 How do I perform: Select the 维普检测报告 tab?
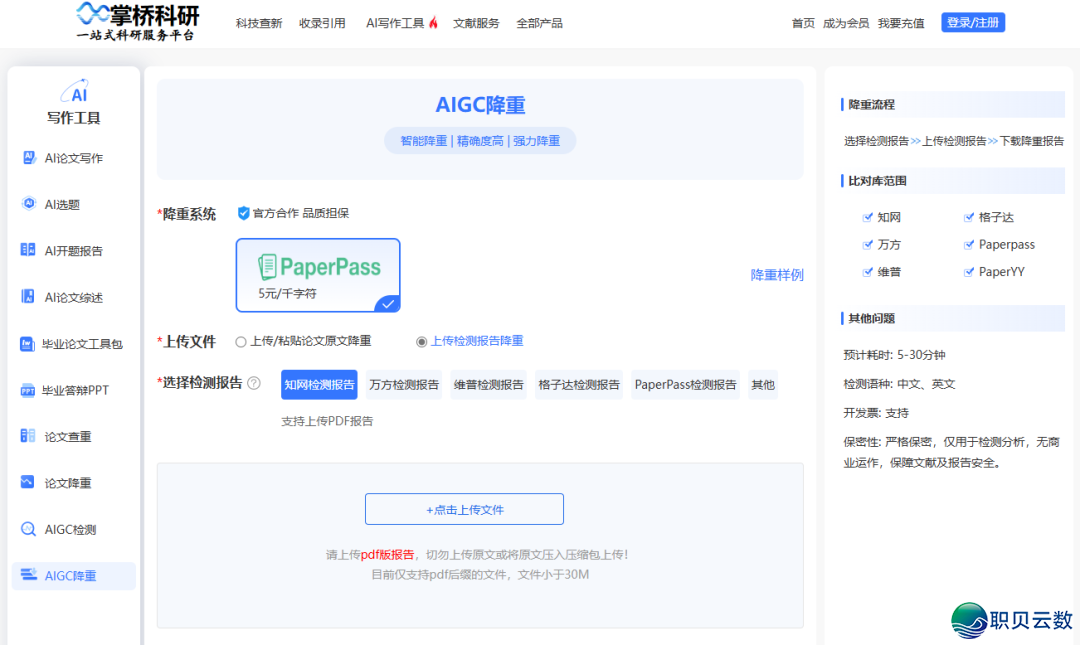[x=488, y=385]
